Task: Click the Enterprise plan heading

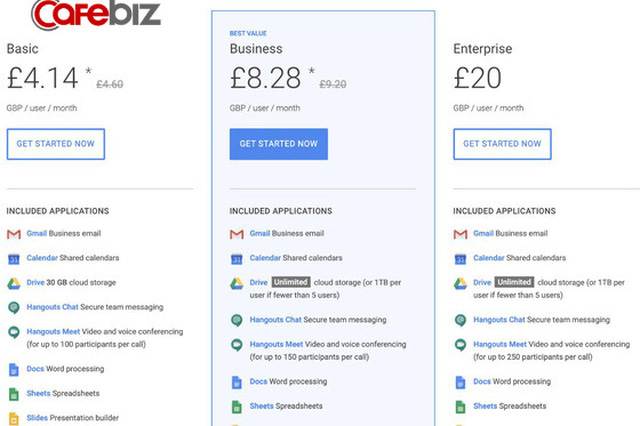Action: pos(482,48)
